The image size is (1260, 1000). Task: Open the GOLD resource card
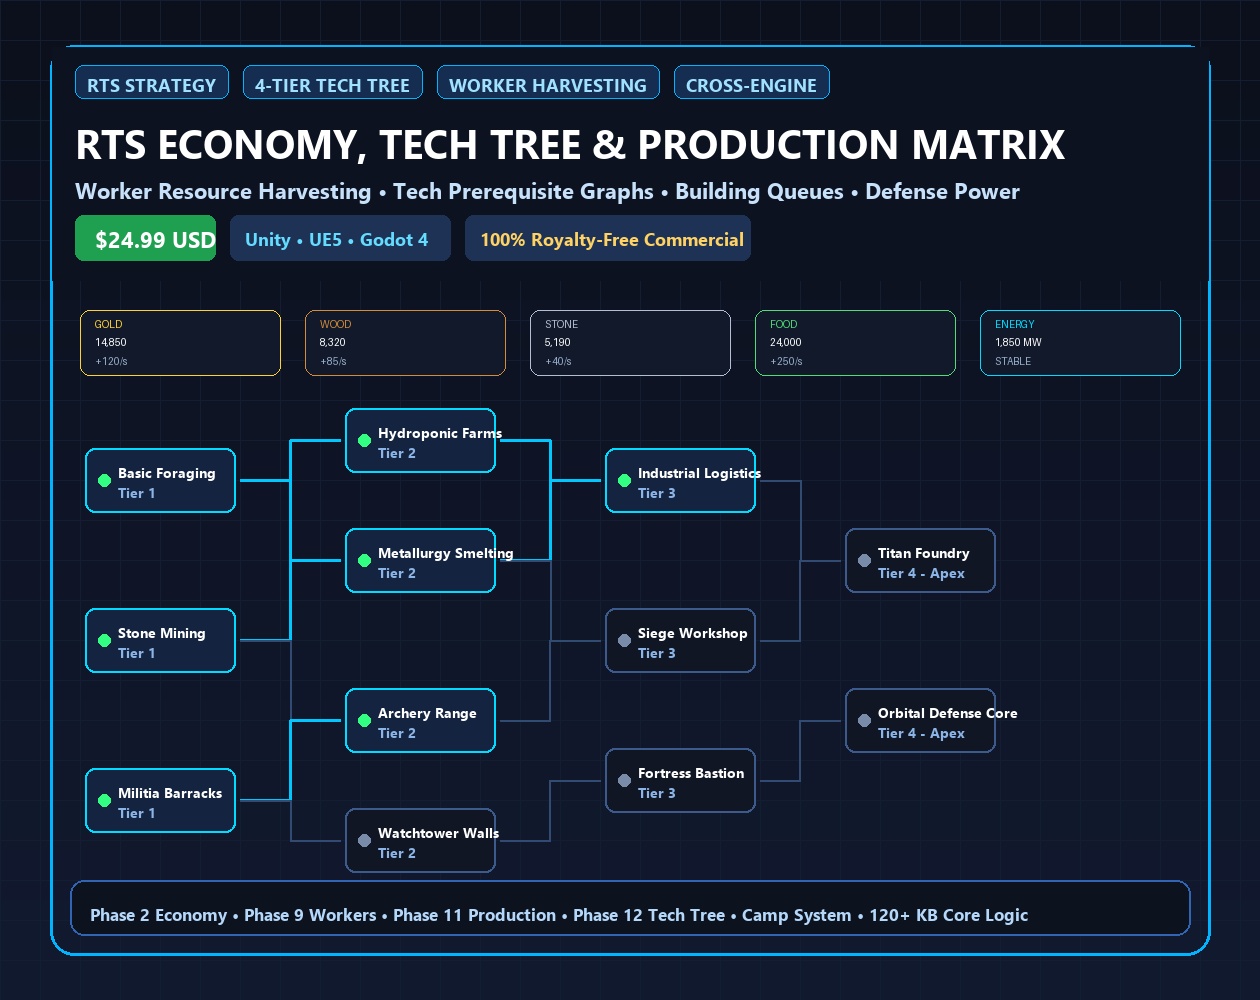click(180, 343)
